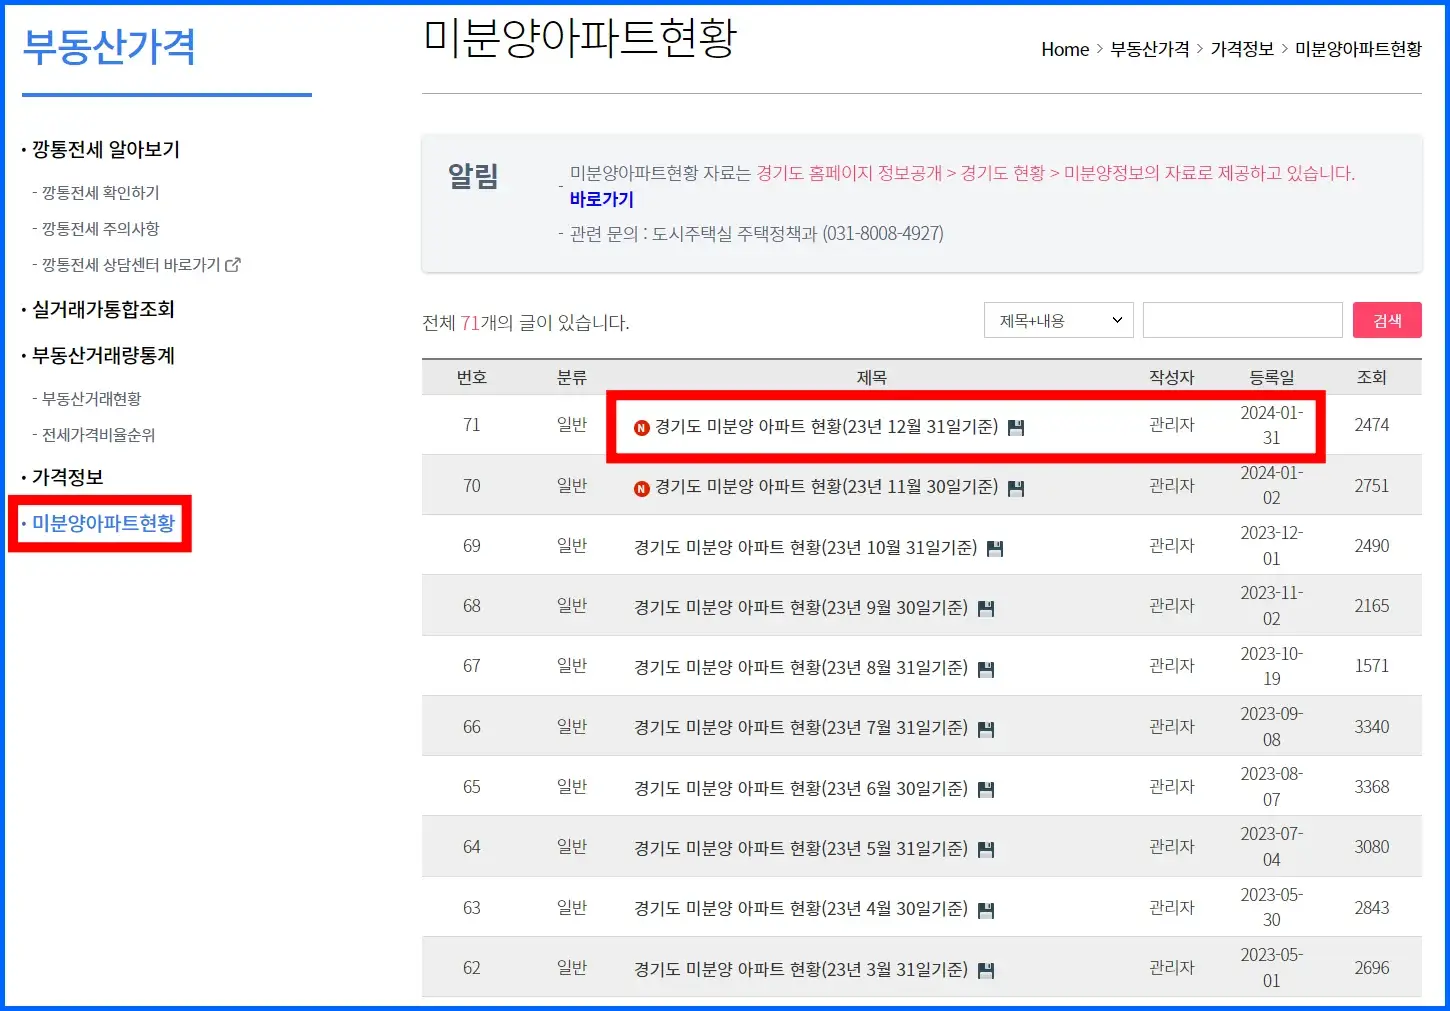
Task: Open post 경기도 미분양 아파트 현황(23년 11월 30일기준)
Action: (x=826, y=487)
